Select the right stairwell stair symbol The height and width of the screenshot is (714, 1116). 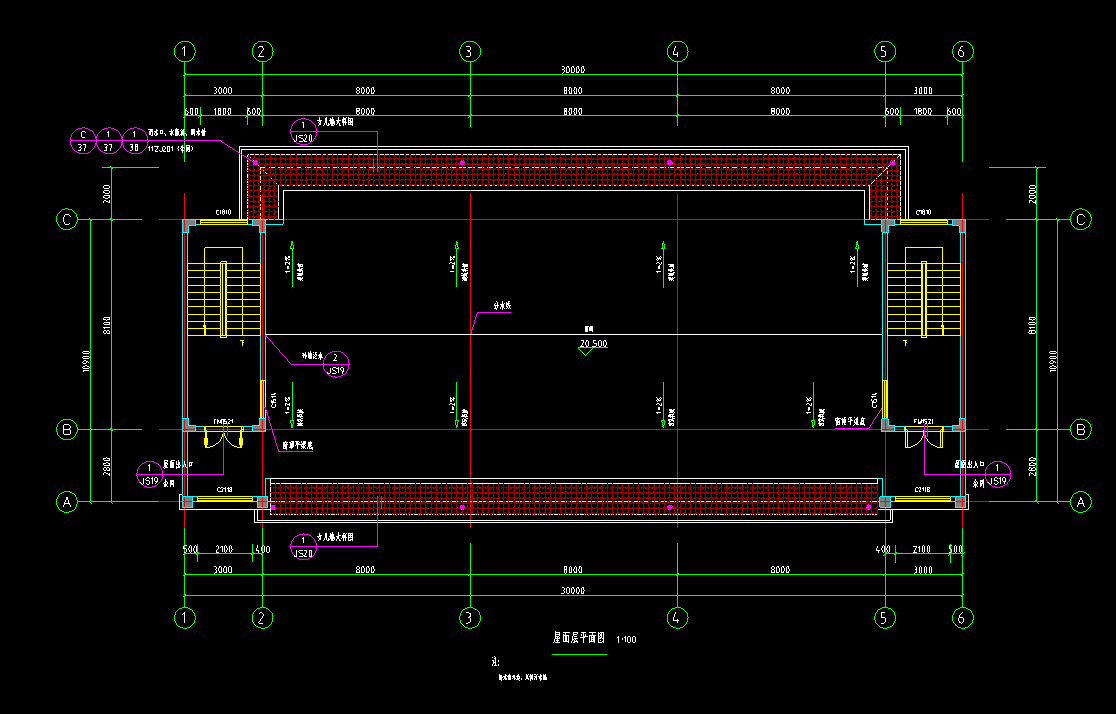coord(923,298)
